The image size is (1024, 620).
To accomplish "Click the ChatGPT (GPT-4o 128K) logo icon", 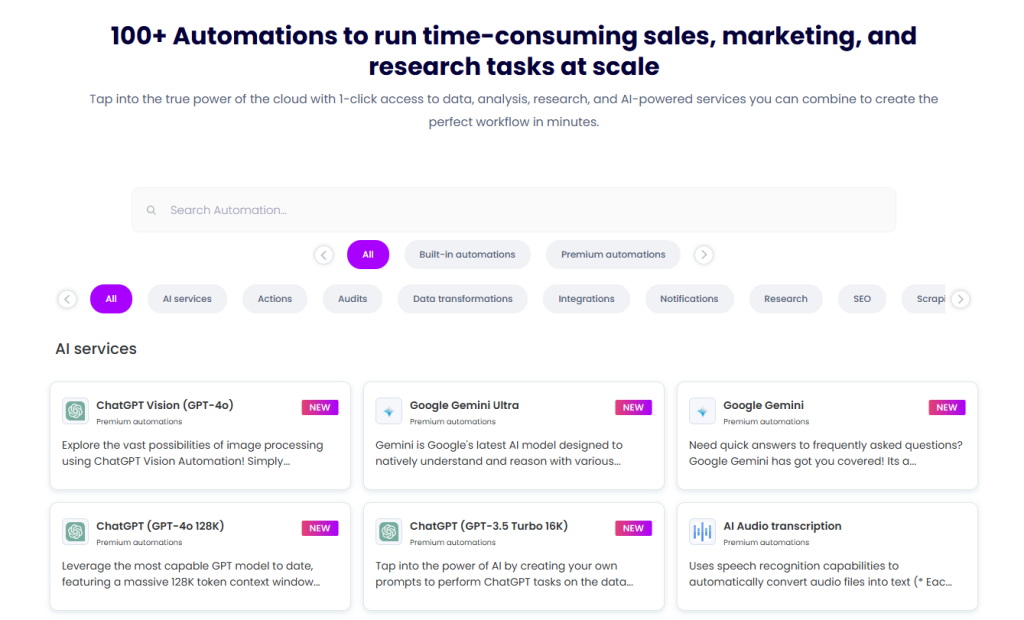I will (x=75, y=532).
